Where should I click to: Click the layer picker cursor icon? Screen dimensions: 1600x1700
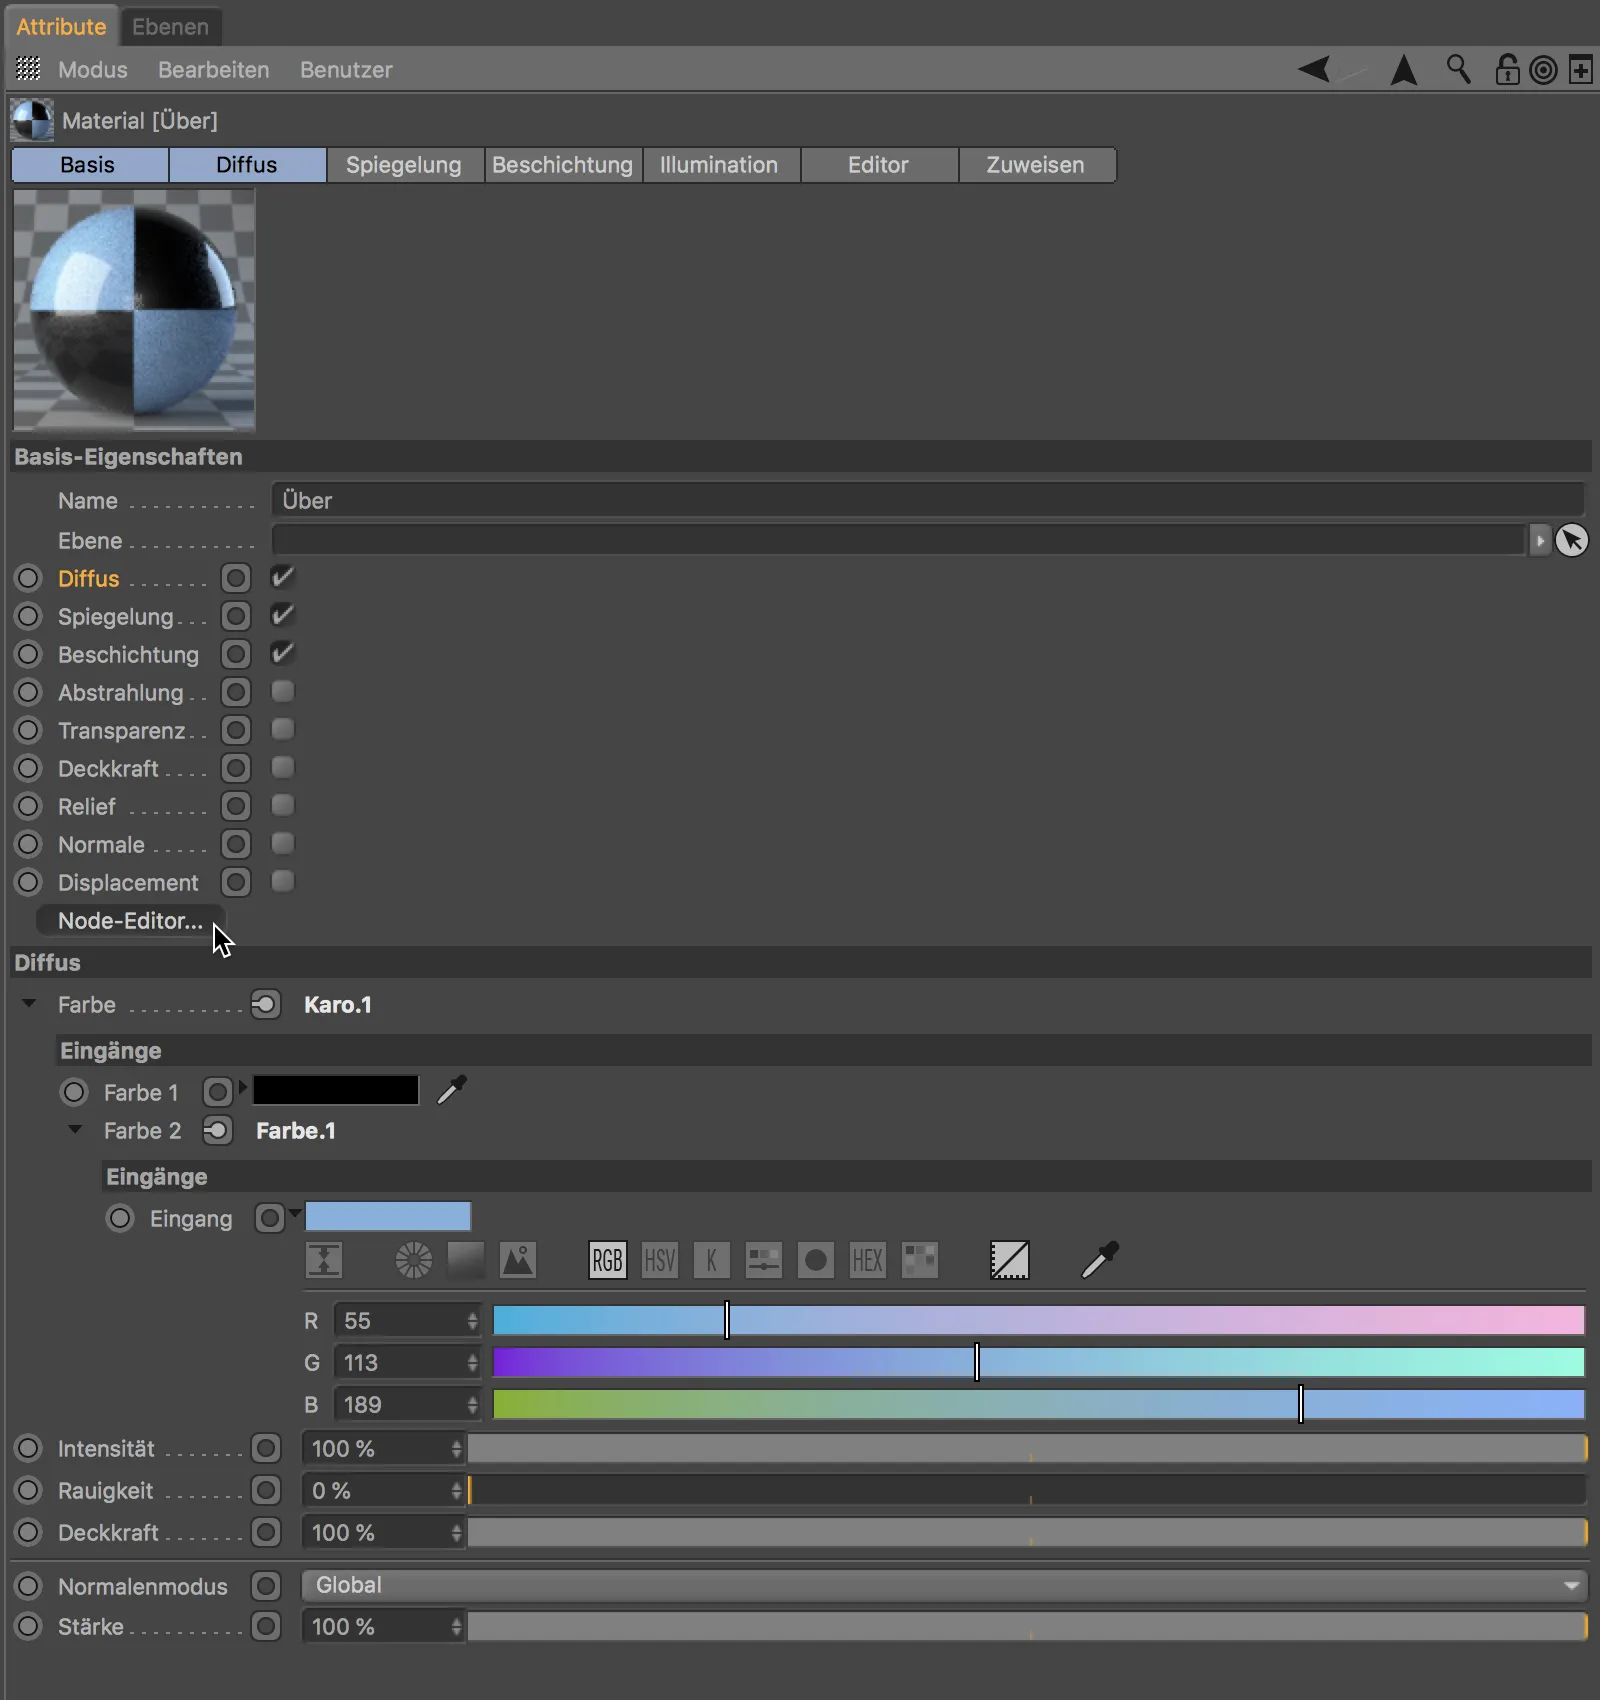pyautogui.click(x=1572, y=540)
